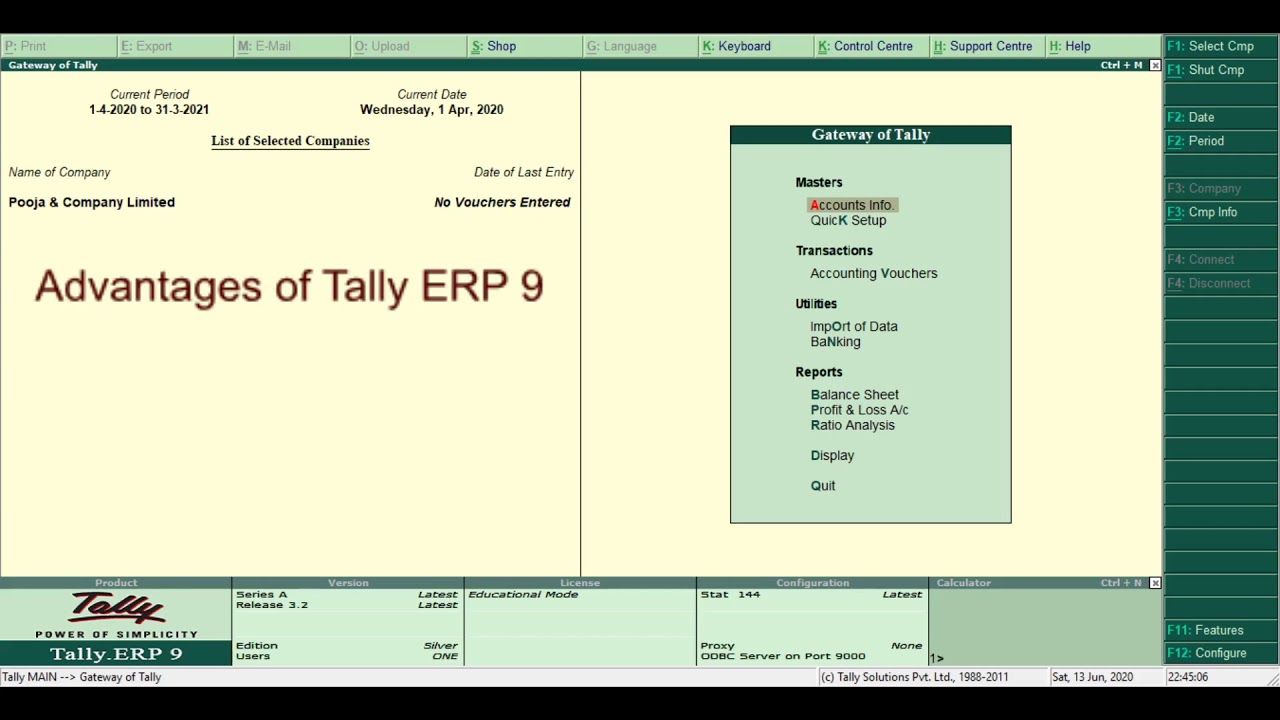Click F11: Features button
This screenshot has height=720, width=1280.
(1221, 630)
